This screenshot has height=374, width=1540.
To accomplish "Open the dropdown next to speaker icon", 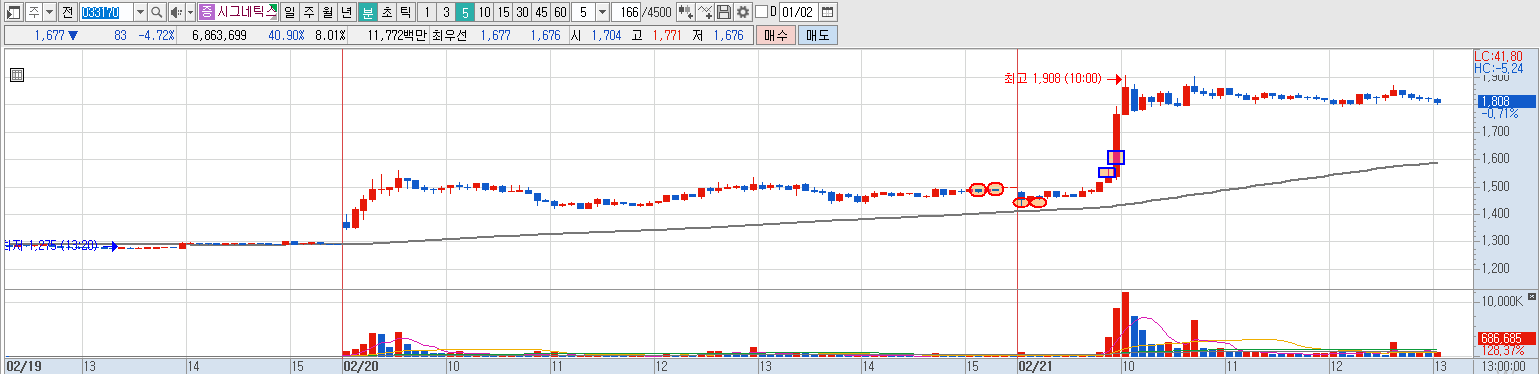I will 190,12.
